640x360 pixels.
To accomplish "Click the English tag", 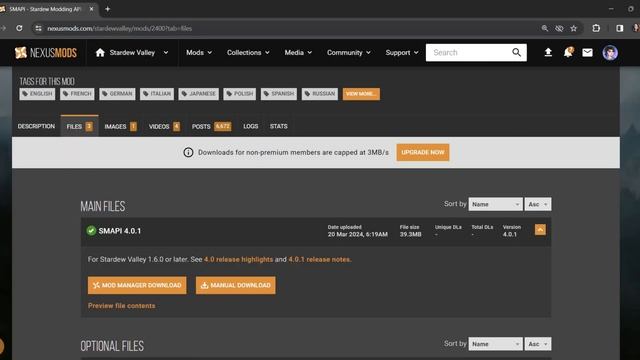I will [x=37, y=94].
